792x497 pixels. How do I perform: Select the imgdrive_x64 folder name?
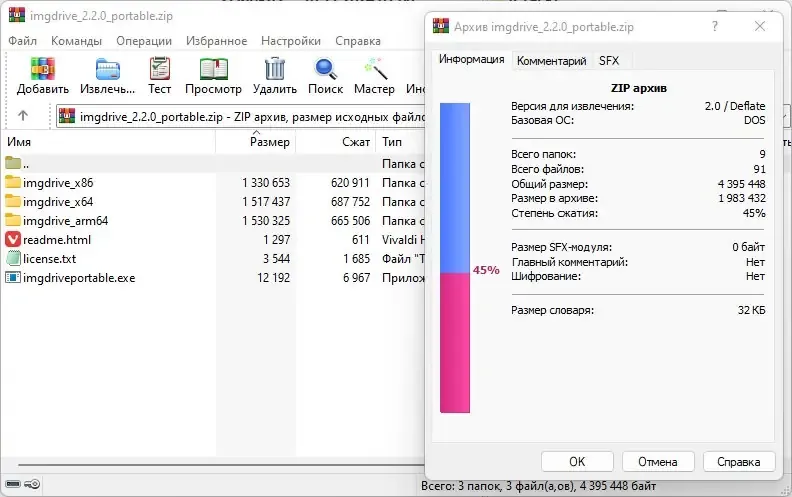point(58,202)
